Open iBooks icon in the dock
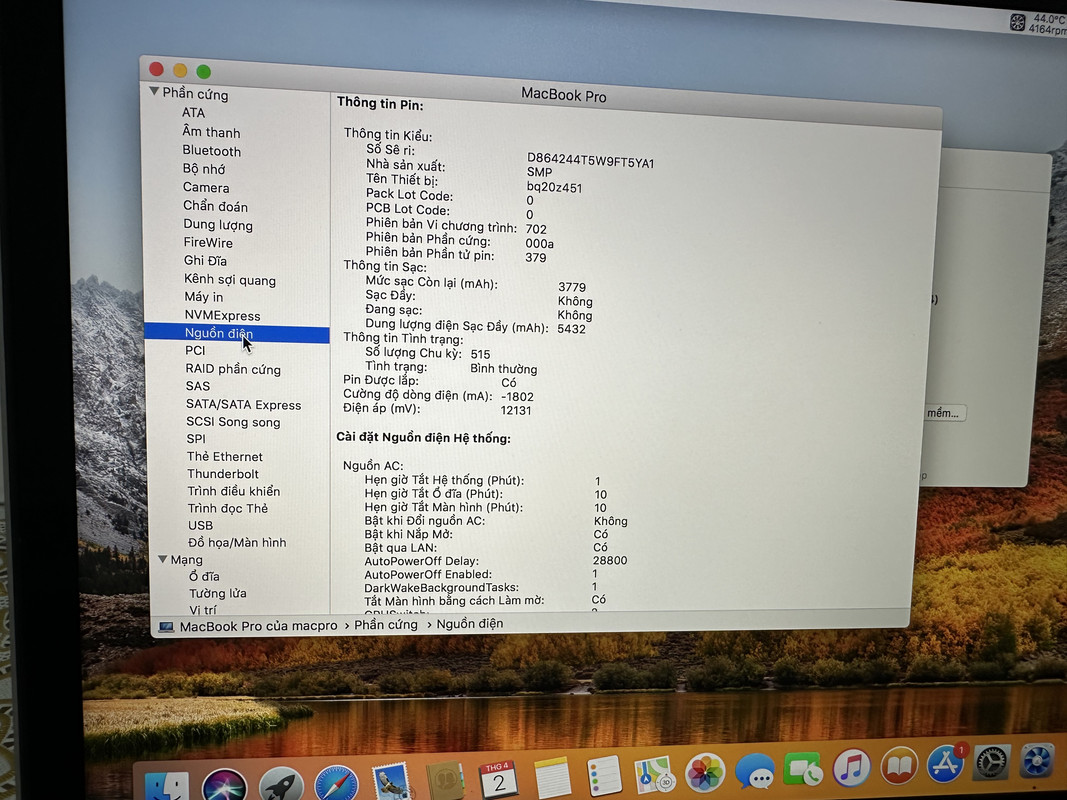The height and width of the screenshot is (800, 1067). point(900,766)
